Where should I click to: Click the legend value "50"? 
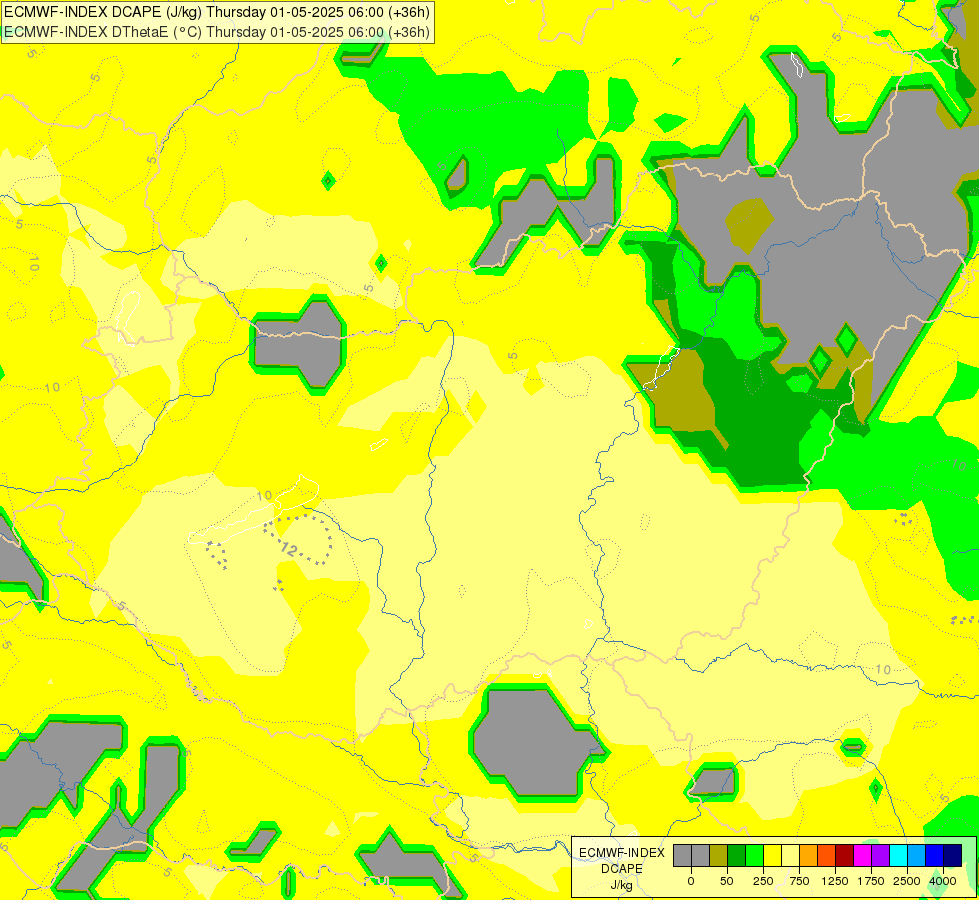click(x=727, y=881)
